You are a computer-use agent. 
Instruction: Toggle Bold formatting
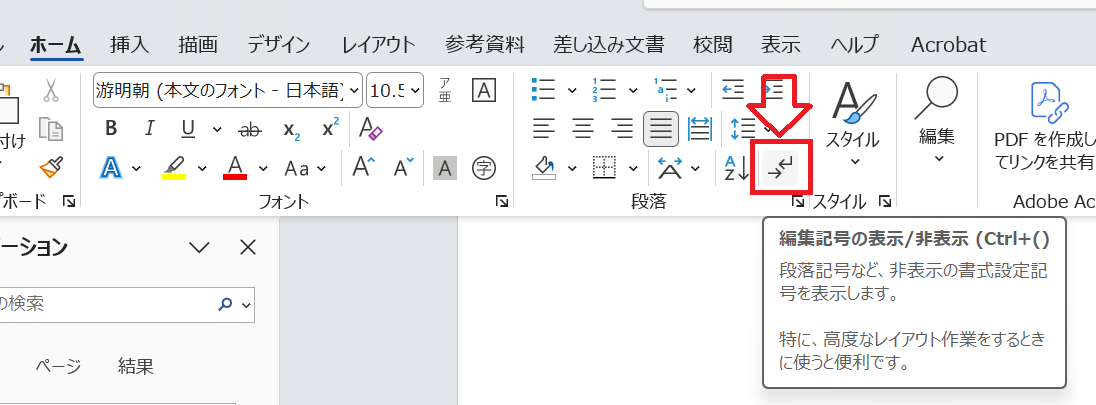click(x=110, y=129)
